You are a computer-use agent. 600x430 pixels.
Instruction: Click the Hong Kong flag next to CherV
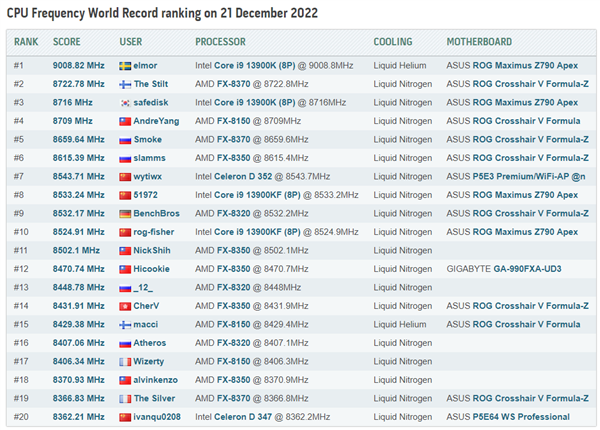pos(125,306)
